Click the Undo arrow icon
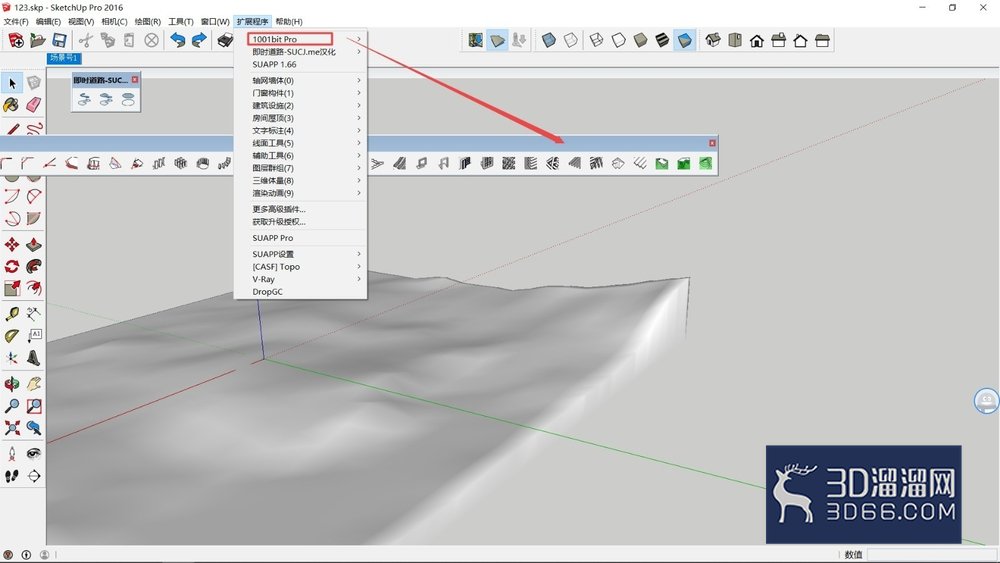The width and height of the screenshot is (1000, 563). pos(177,40)
